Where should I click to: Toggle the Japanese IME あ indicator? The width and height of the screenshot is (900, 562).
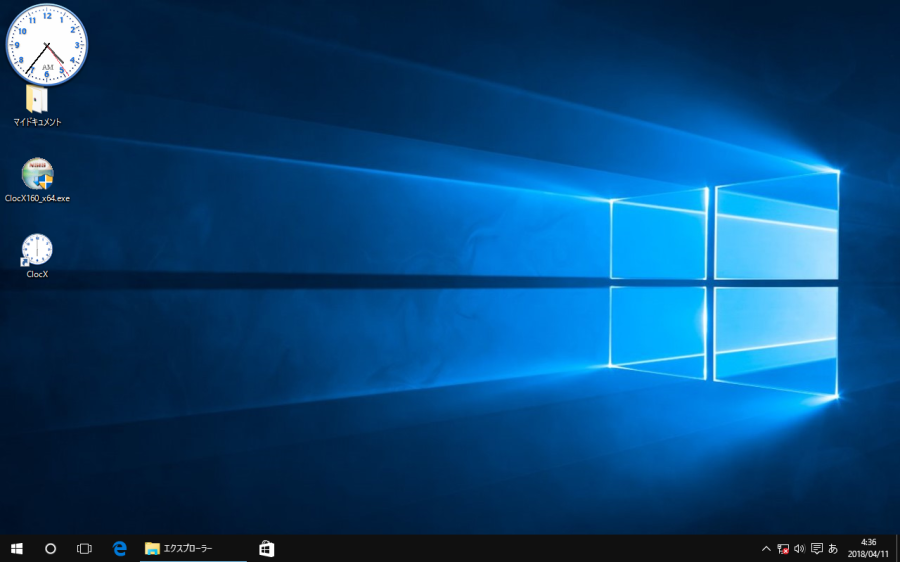pyautogui.click(x=833, y=549)
